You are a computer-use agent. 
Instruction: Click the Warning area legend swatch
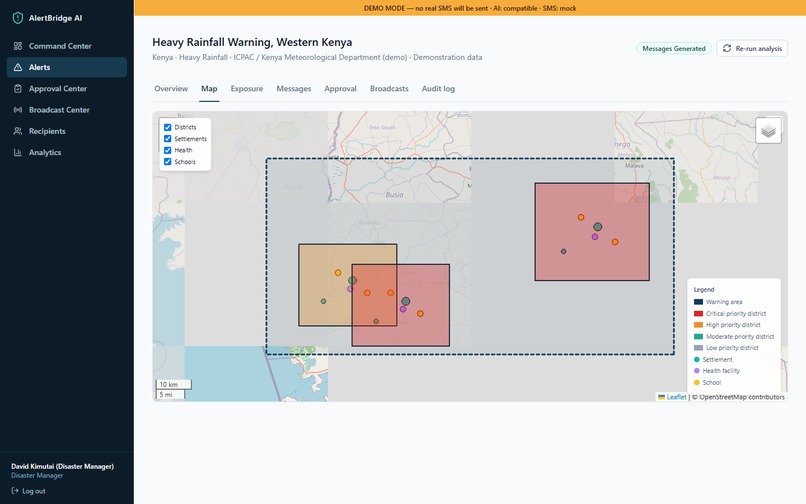pos(698,302)
